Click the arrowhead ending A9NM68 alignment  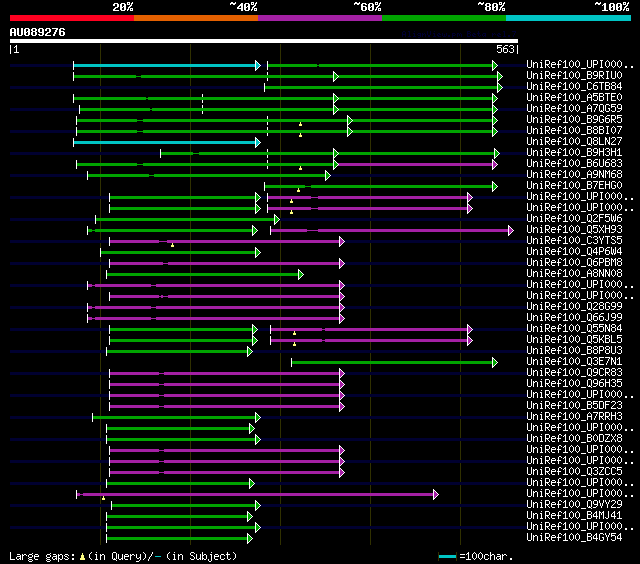coord(328,175)
